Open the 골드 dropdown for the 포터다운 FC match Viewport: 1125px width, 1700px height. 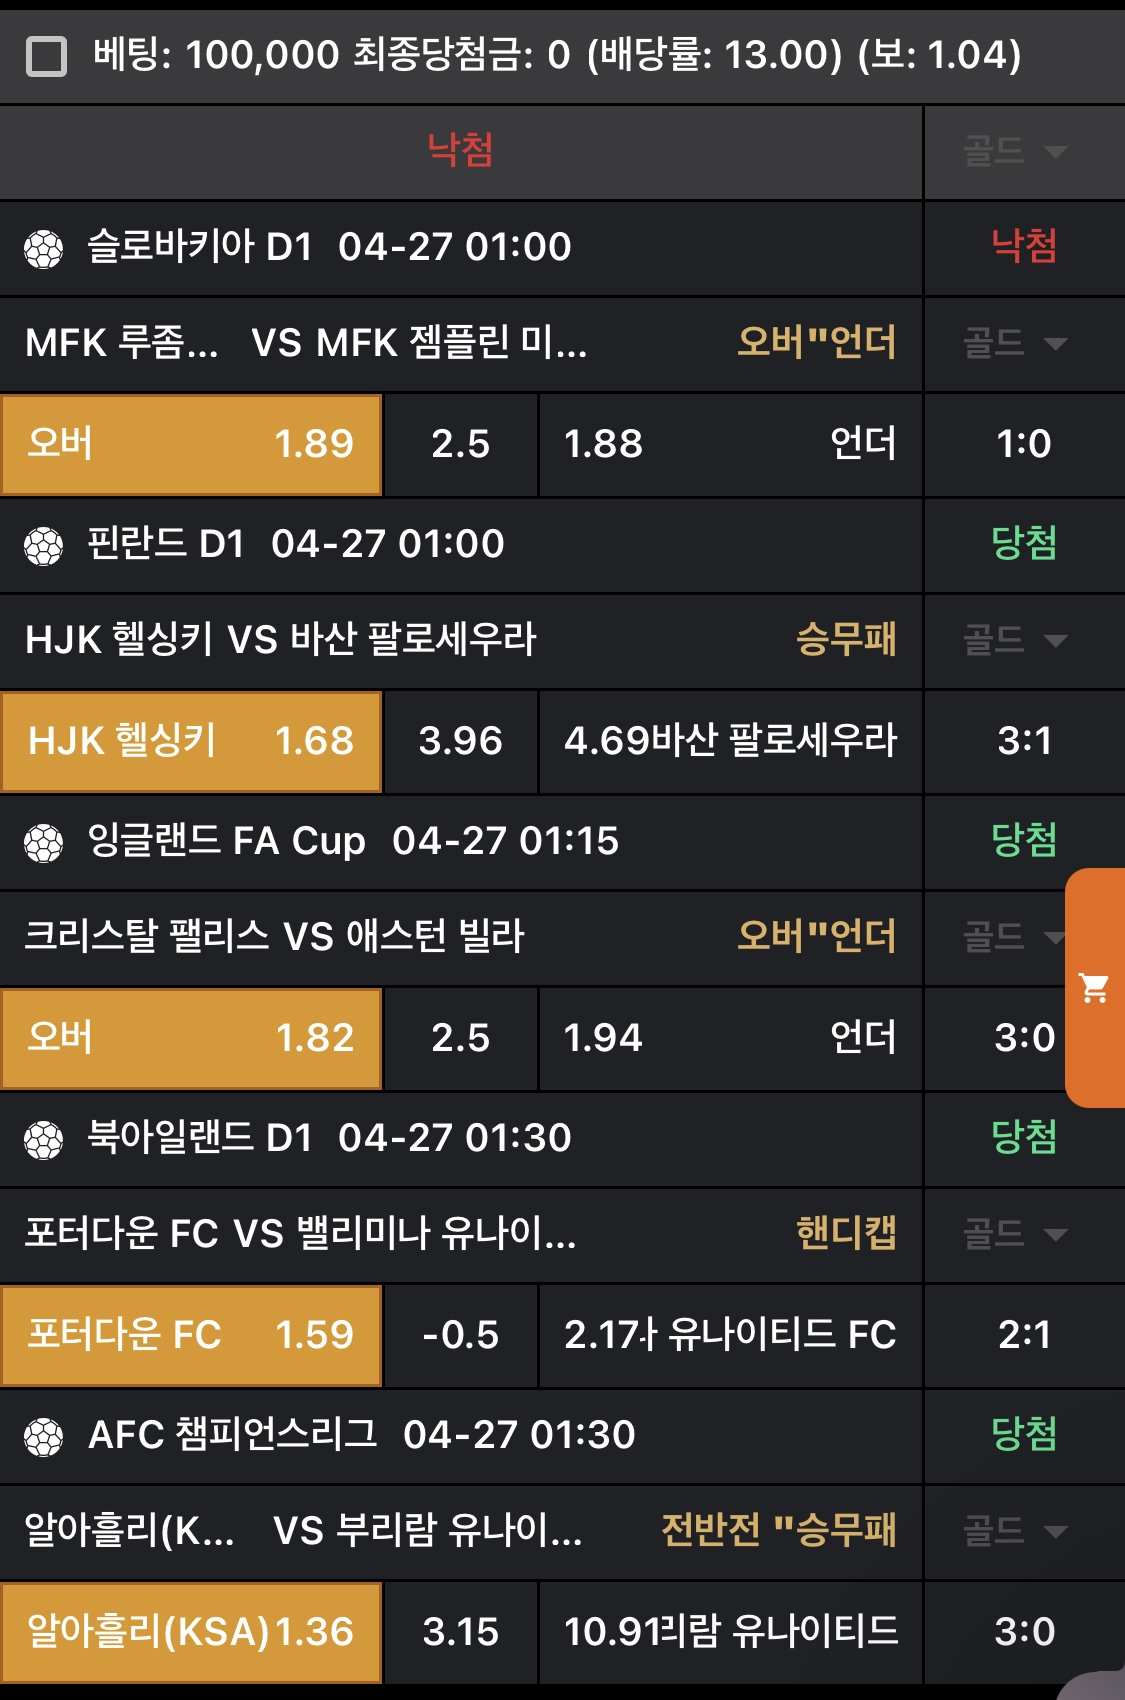coord(1015,1234)
